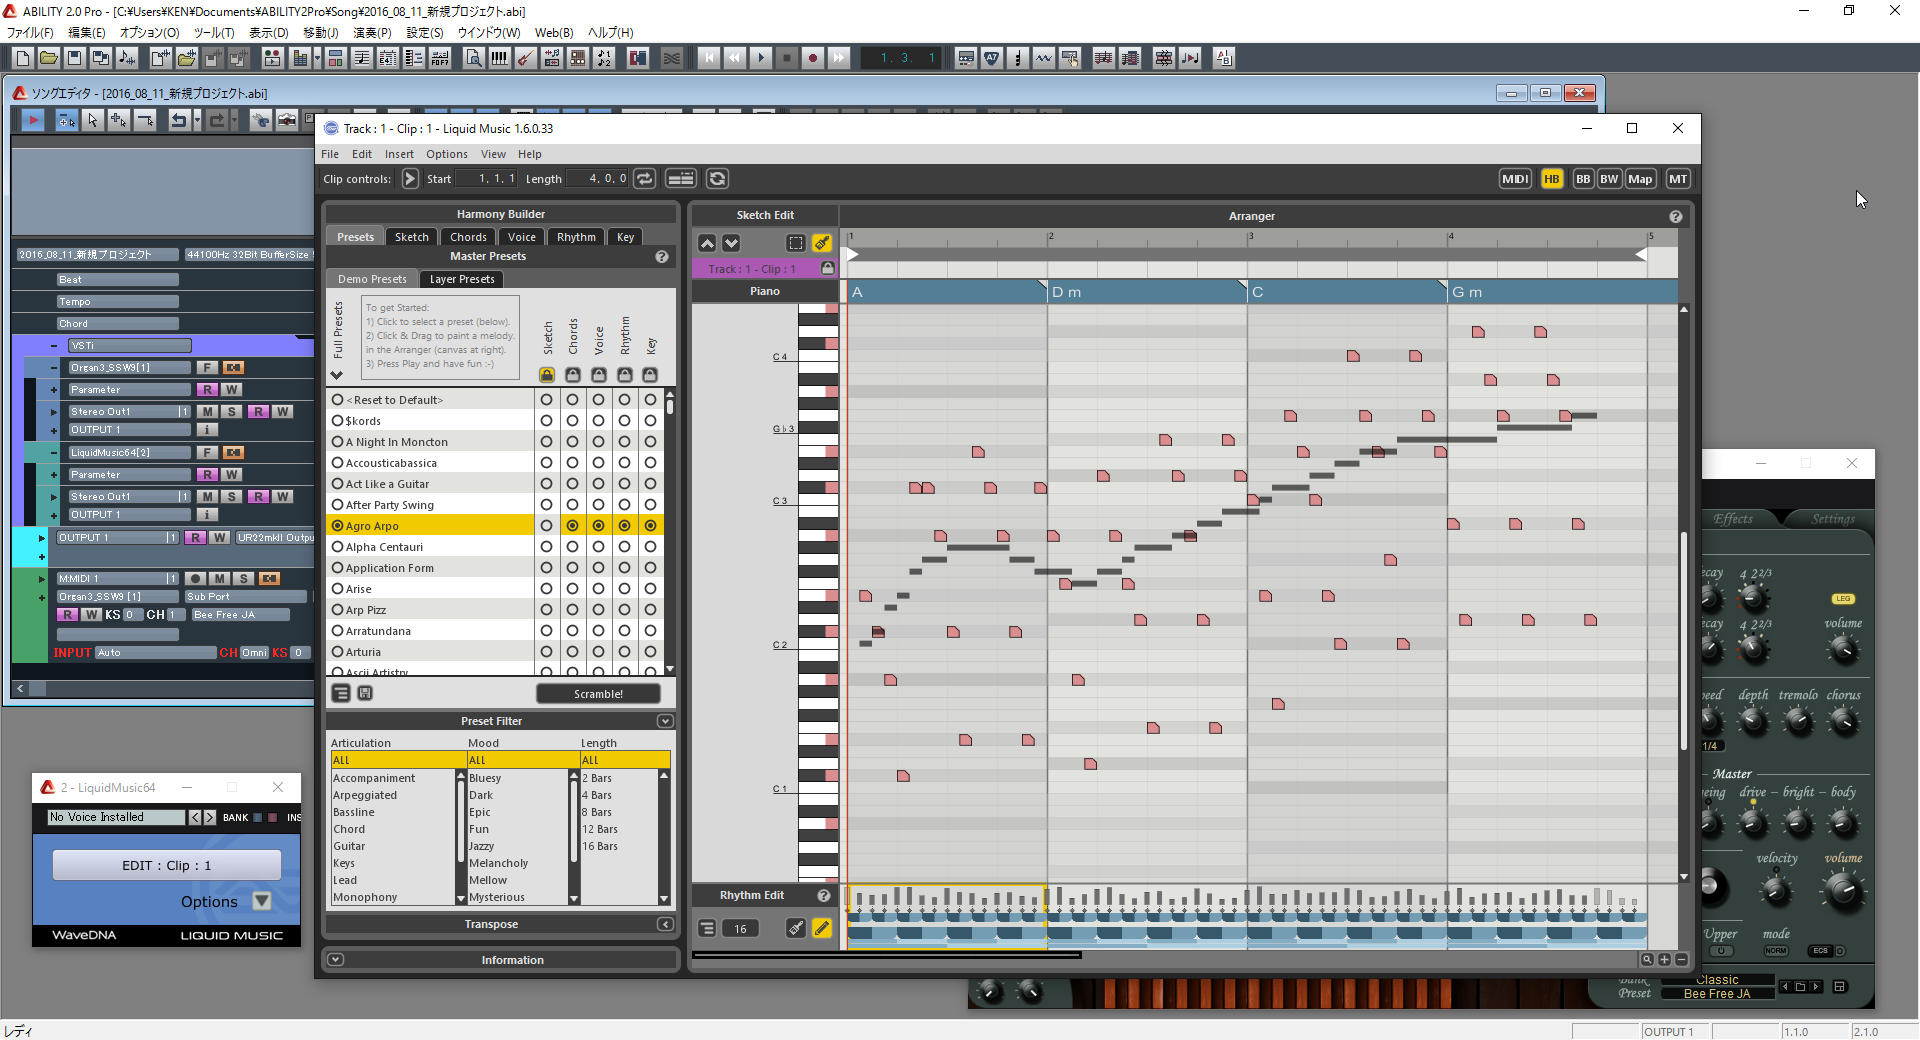Select the marquee selection tool in Sketch Edit
Screen dimensions: 1920x1040
point(795,243)
